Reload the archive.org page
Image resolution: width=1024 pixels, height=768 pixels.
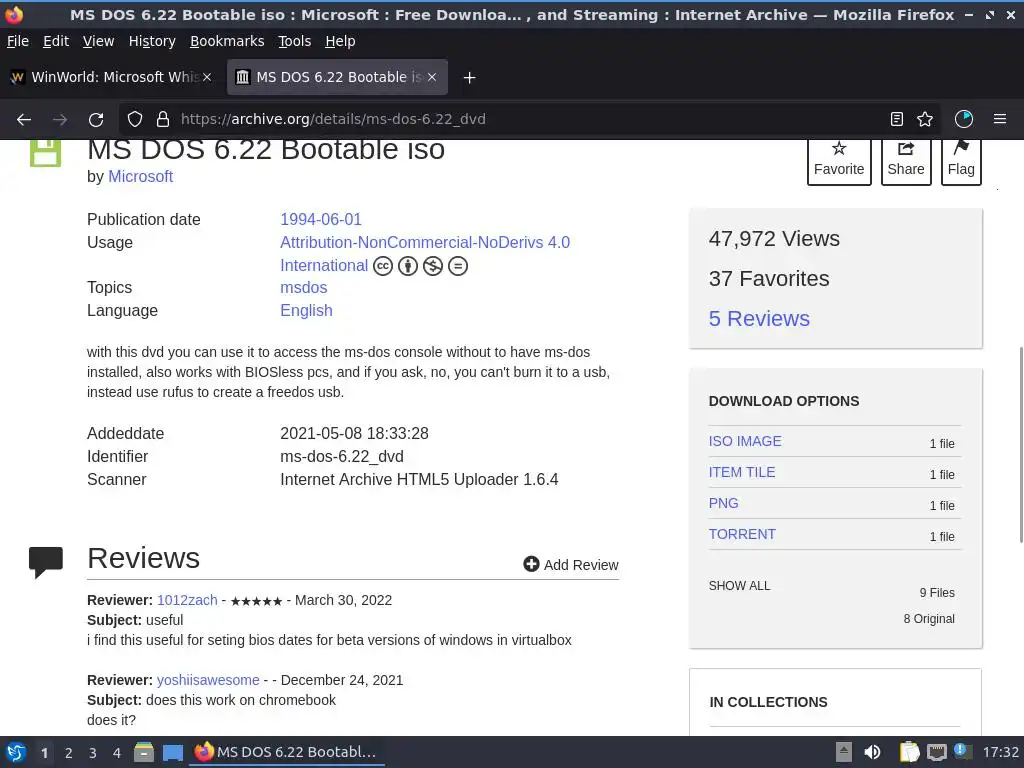96,120
